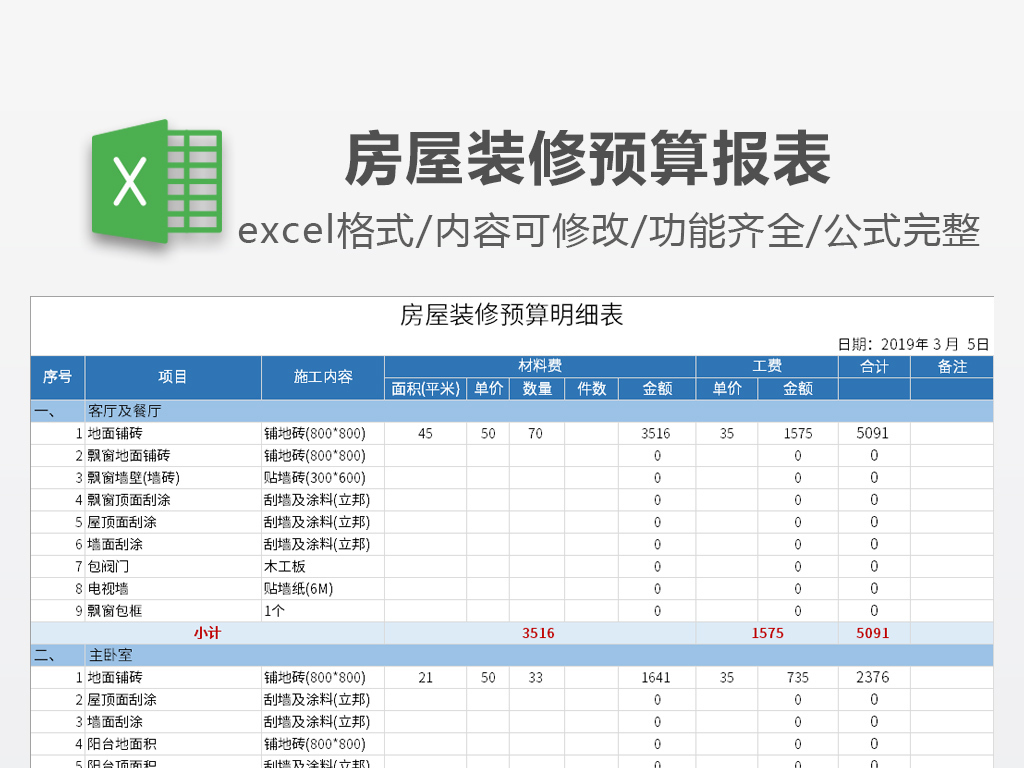The height and width of the screenshot is (768, 1024).
Task: Select the 序号 column header
Action: (x=57, y=377)
